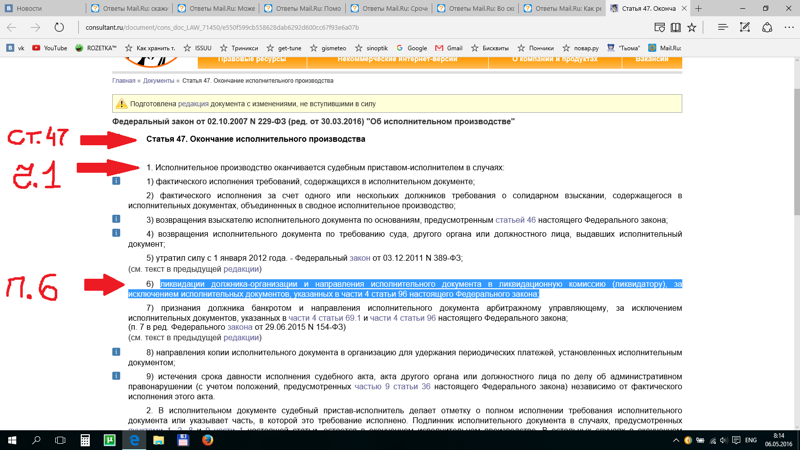Open Task View on the taskbar
This screenshot has height=450, width=800.
coord(60,440)
